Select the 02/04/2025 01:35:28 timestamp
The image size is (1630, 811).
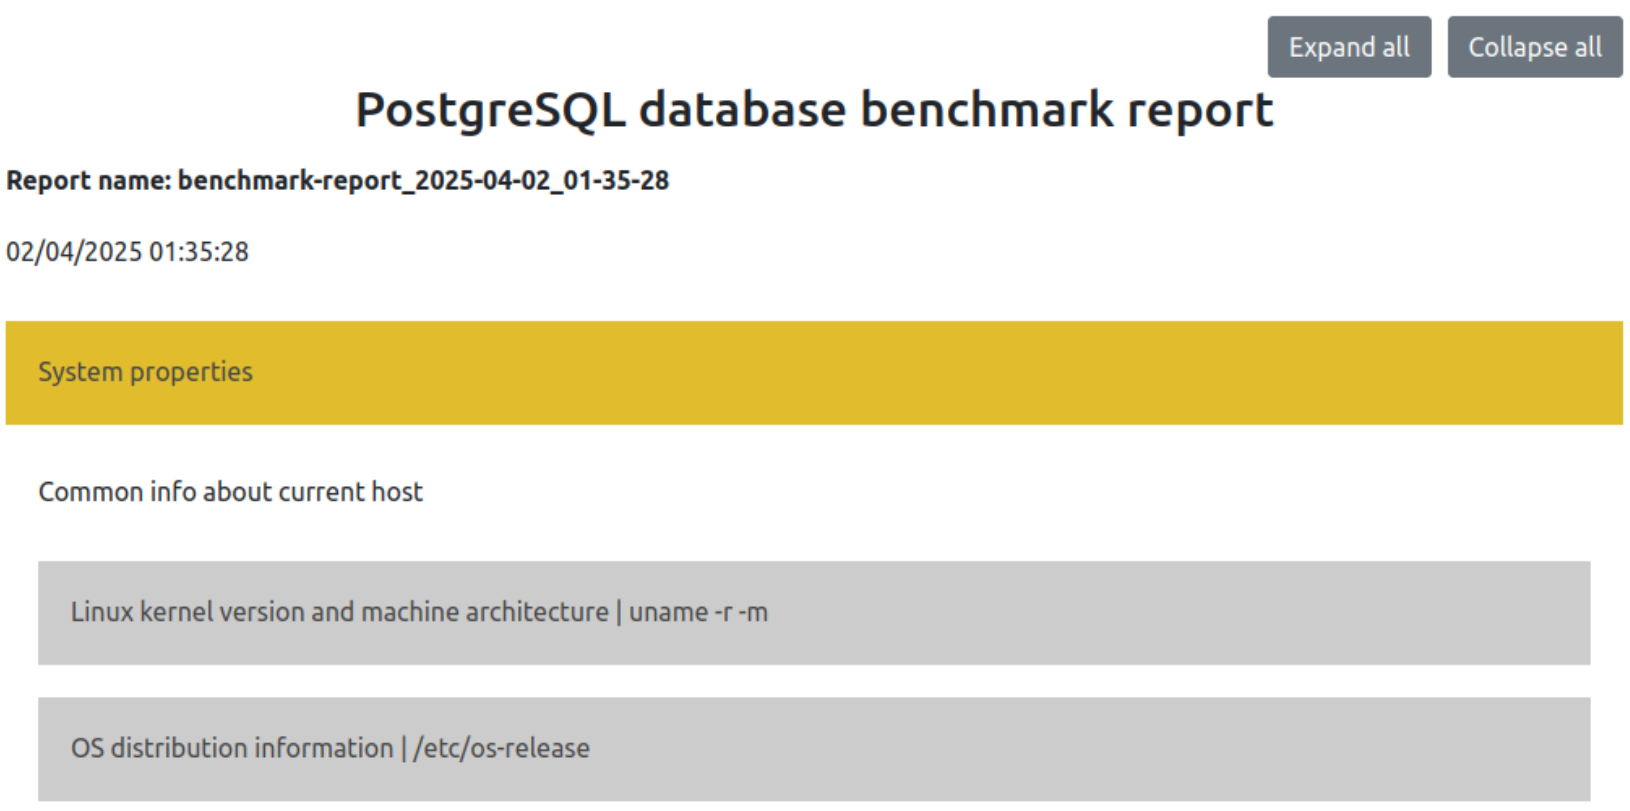(127, 252)
